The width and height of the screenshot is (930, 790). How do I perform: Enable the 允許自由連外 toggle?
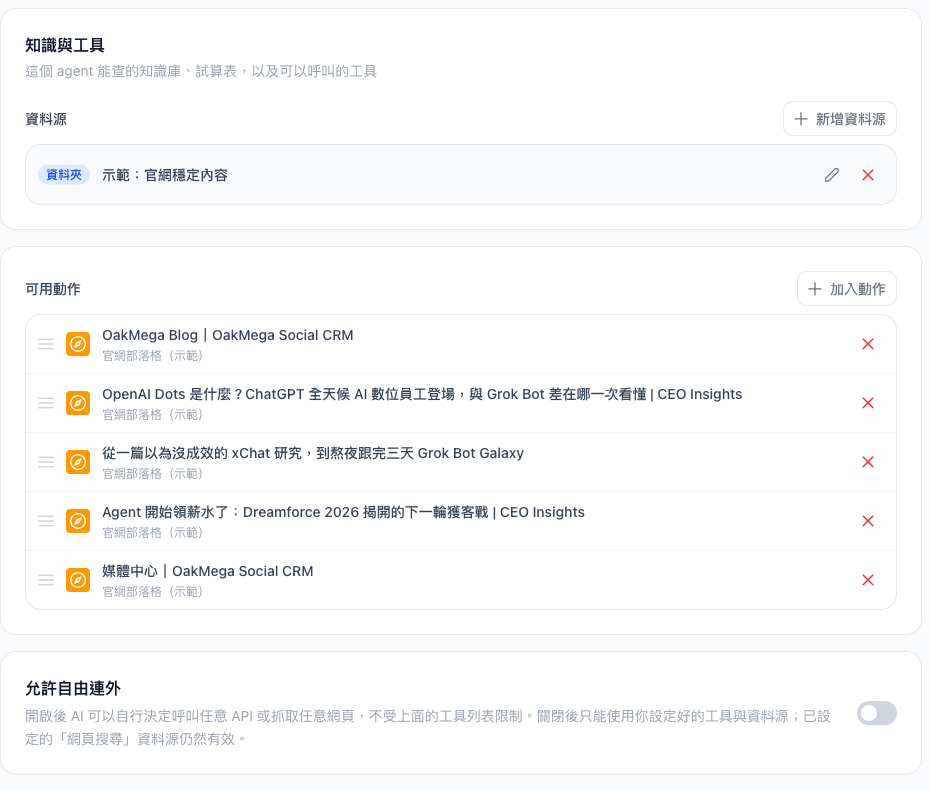pos(877,713)
